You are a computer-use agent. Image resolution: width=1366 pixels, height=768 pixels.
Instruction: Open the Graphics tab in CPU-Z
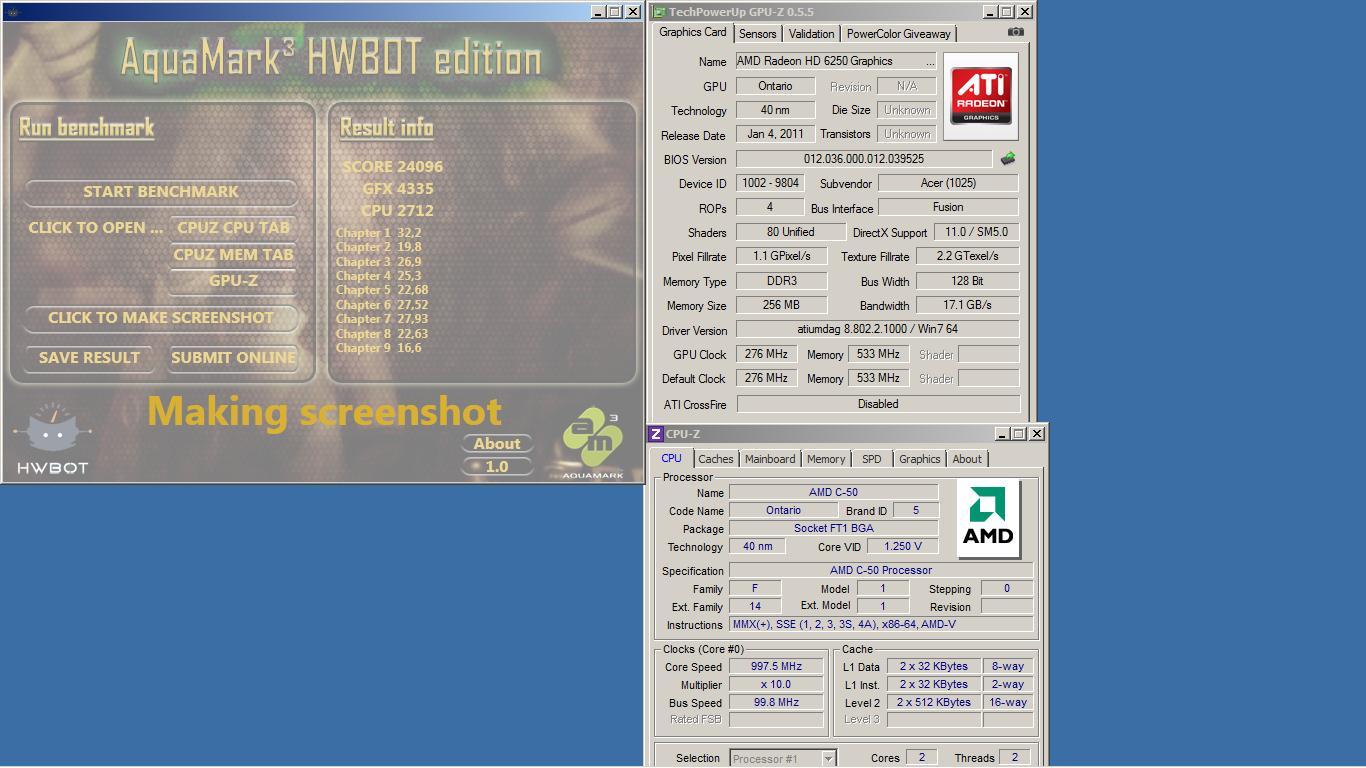[919, 459]
